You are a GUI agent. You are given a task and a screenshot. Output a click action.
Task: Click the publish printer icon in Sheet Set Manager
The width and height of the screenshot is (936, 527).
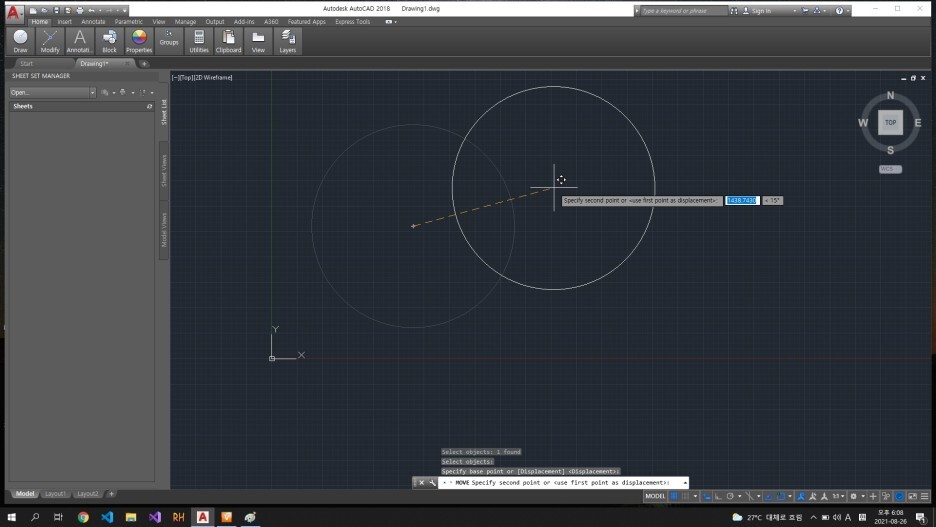pyautogui.click(x=122, y=93)
